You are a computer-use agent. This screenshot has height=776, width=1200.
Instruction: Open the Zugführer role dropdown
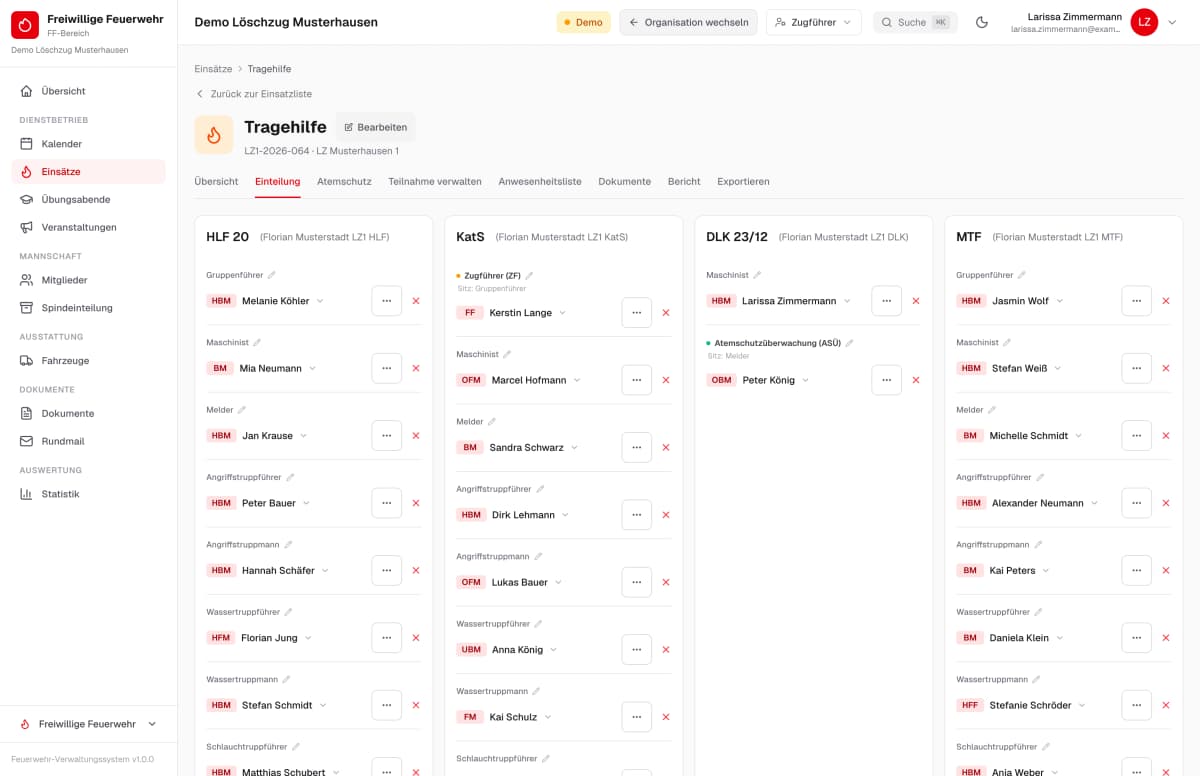click(814, 22)
